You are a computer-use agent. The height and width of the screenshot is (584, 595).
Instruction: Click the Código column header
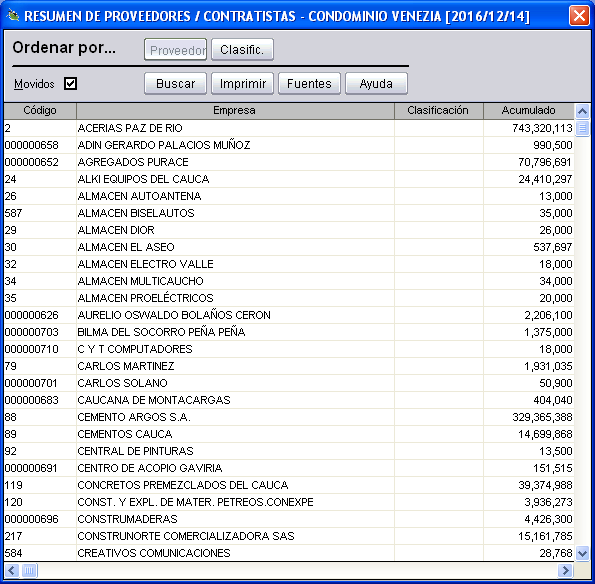coord(40,110)
